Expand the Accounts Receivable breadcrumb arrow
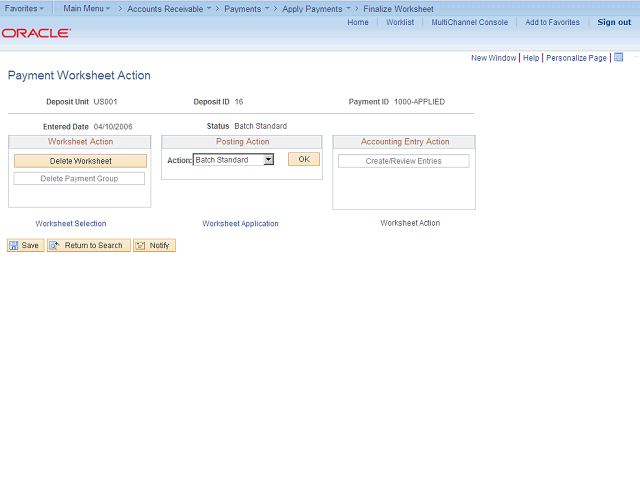Screen dimensions: 640x480 pyautogui.click(x=209, y=8)
